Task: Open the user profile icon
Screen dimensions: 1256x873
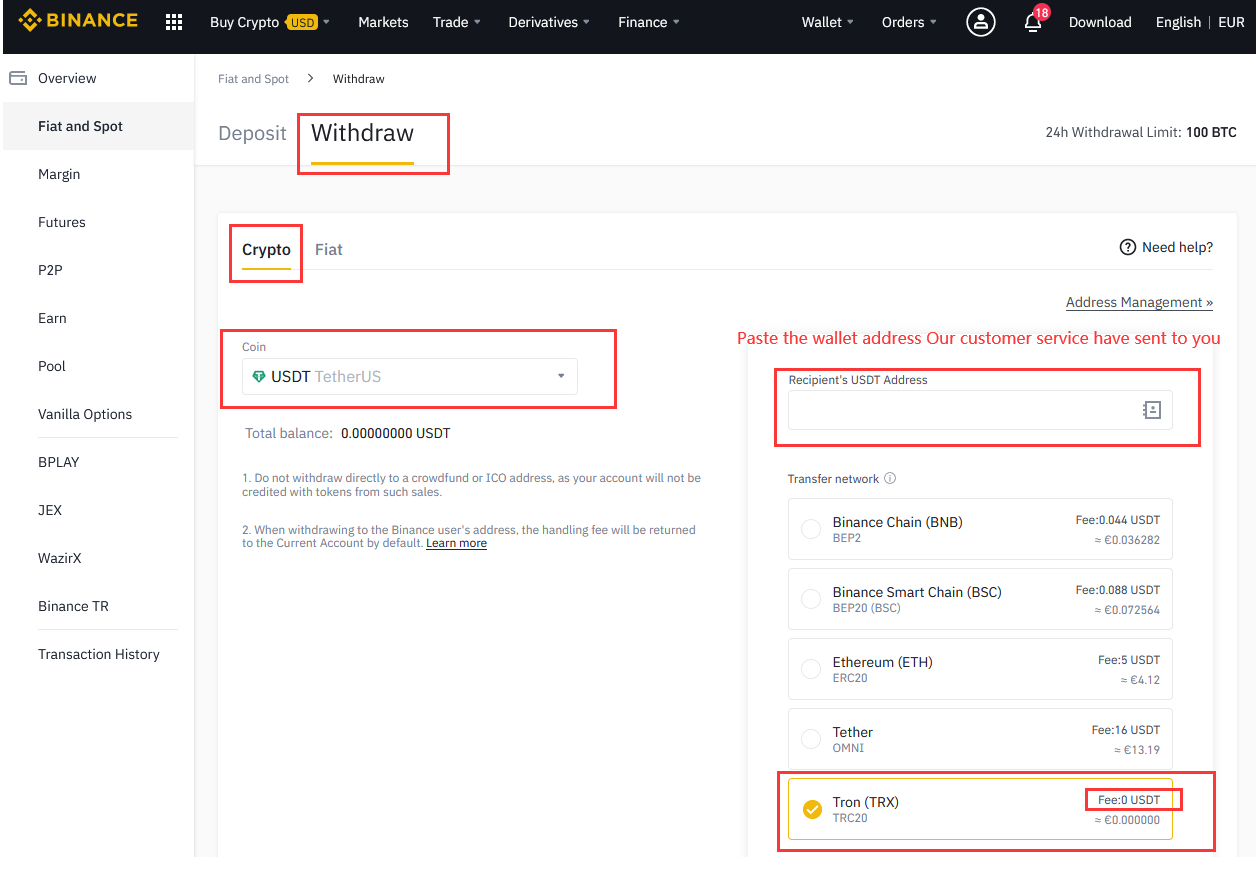Action: click(980, 22)
